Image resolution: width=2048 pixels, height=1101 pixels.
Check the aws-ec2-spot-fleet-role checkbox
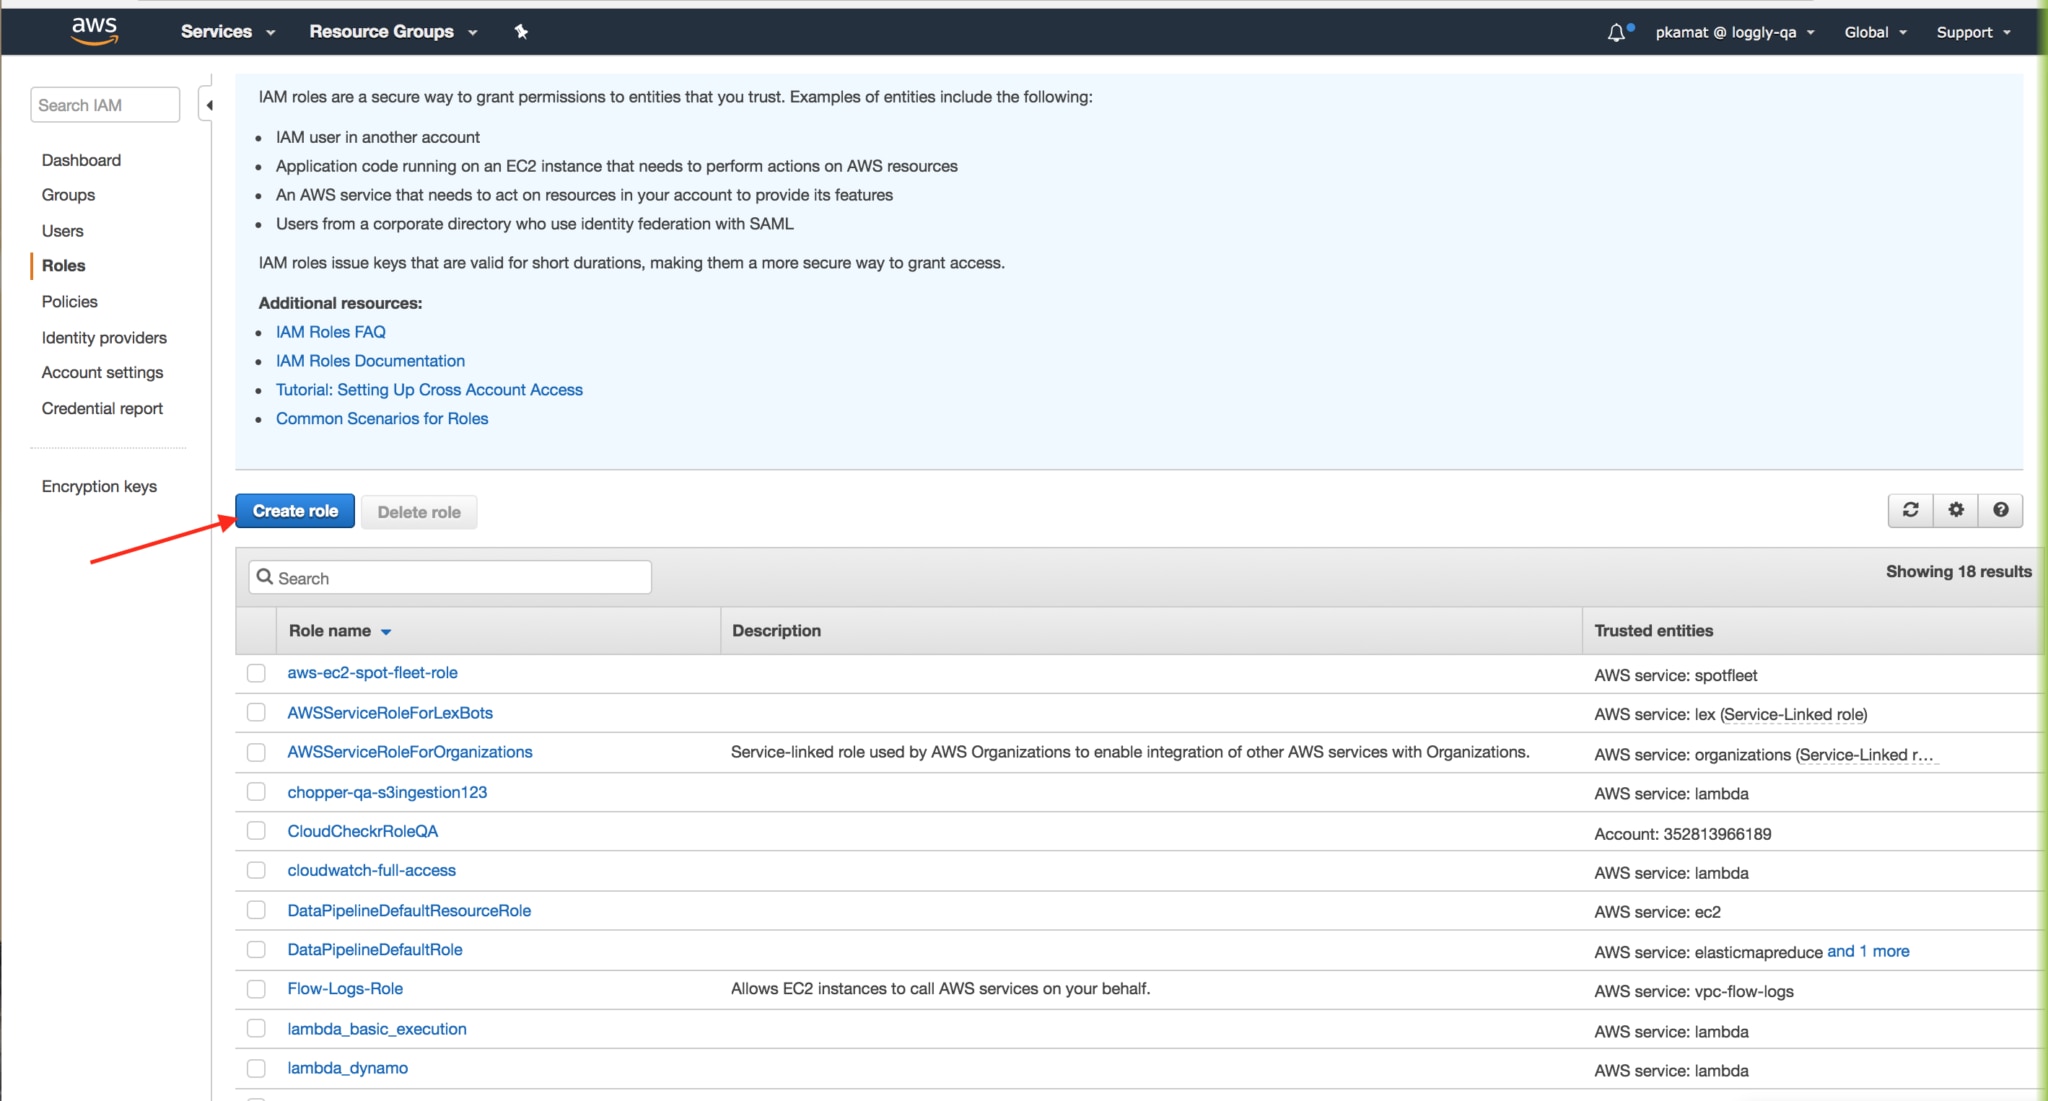tap(256, 673)
